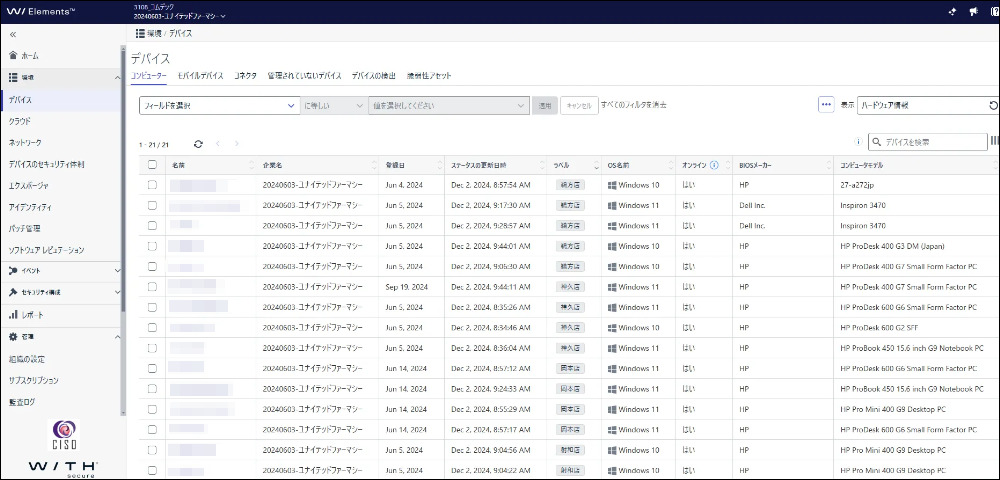
Task: Click the 27-a272jp model cell
Action: coord(859,185)
